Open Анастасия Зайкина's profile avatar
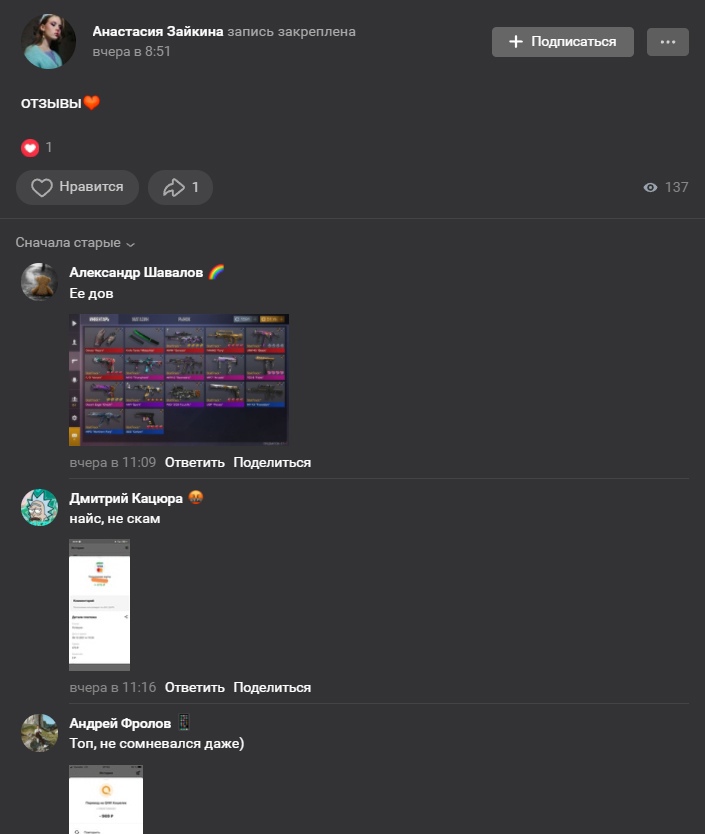The width and height of the screenshot is (705, 834). coord(48,41)
